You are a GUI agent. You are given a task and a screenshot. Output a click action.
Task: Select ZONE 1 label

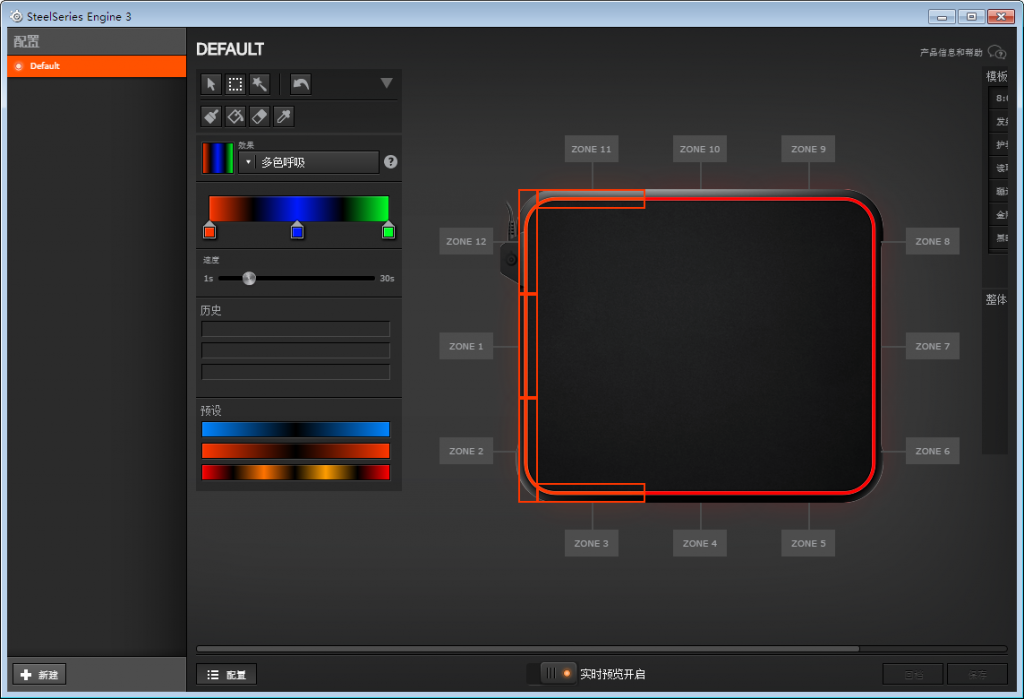(466, 346)
